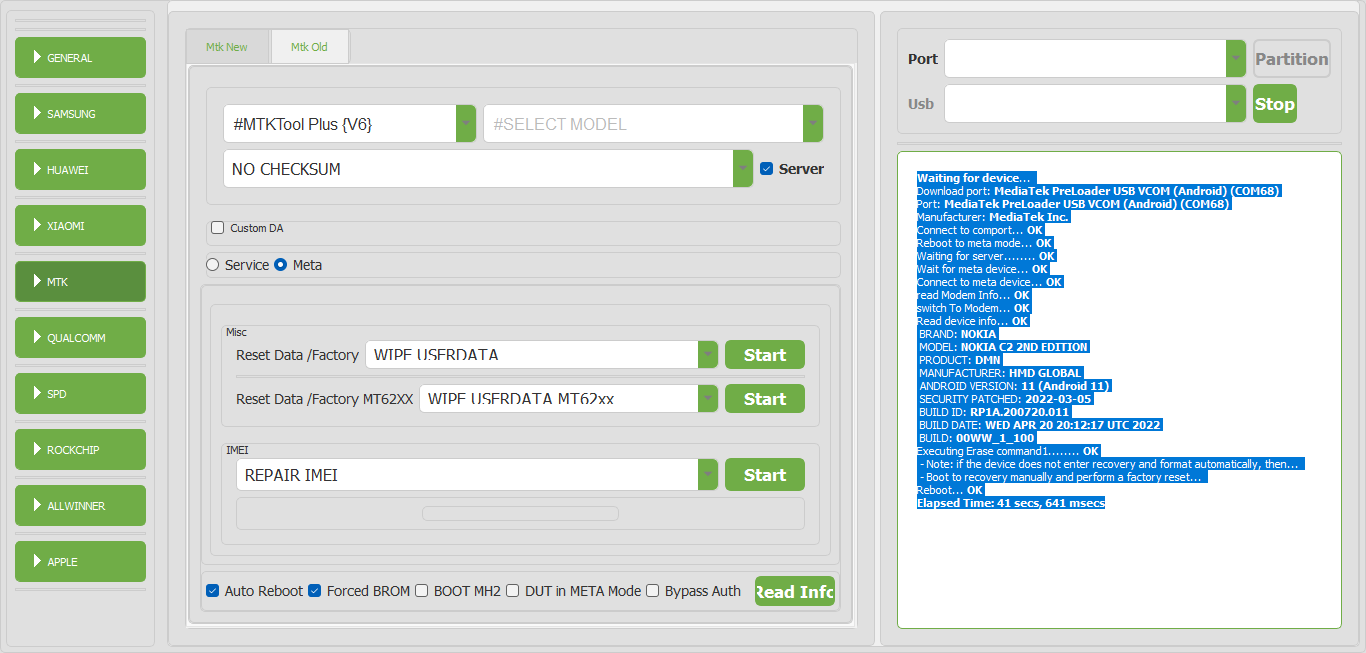Viewport: 1366px width, 653px height.
Task: Toggle the Forced BROM checkbox
Action: (315, 591)
